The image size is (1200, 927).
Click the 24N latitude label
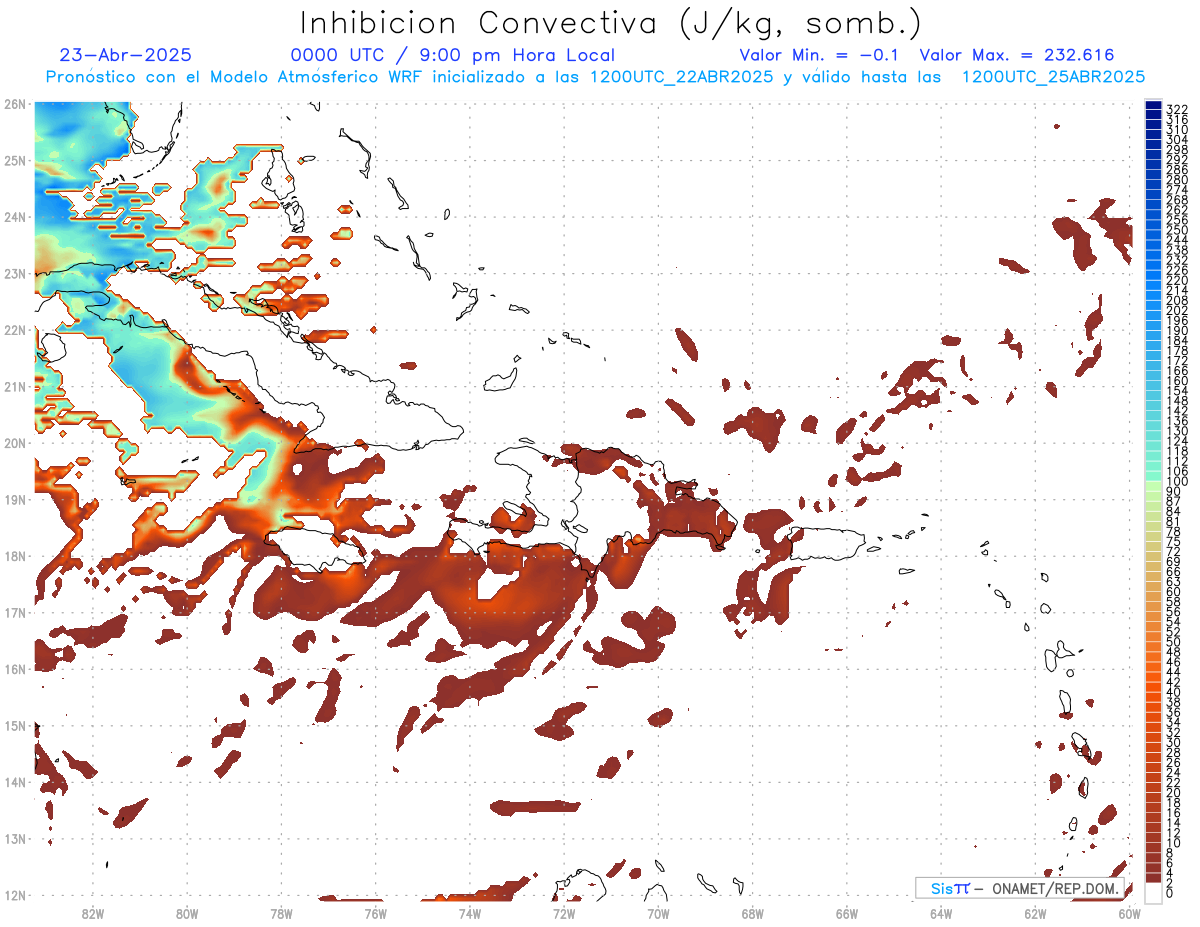15,217
